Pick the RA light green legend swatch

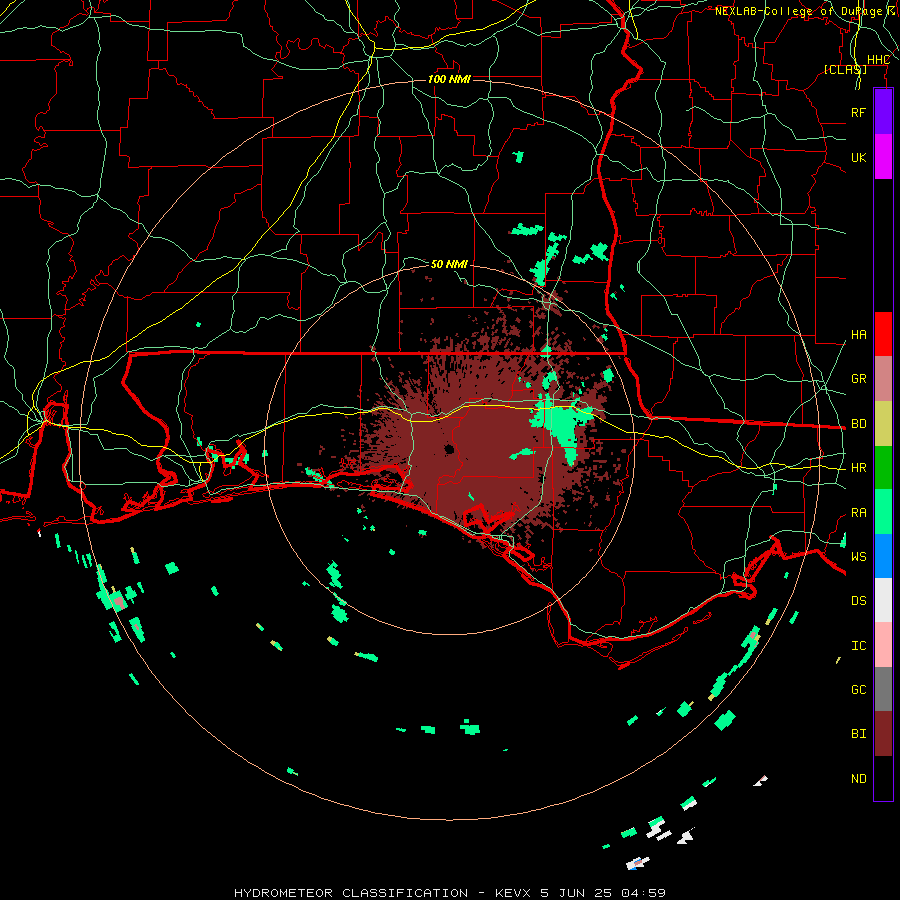click(883, 512)
